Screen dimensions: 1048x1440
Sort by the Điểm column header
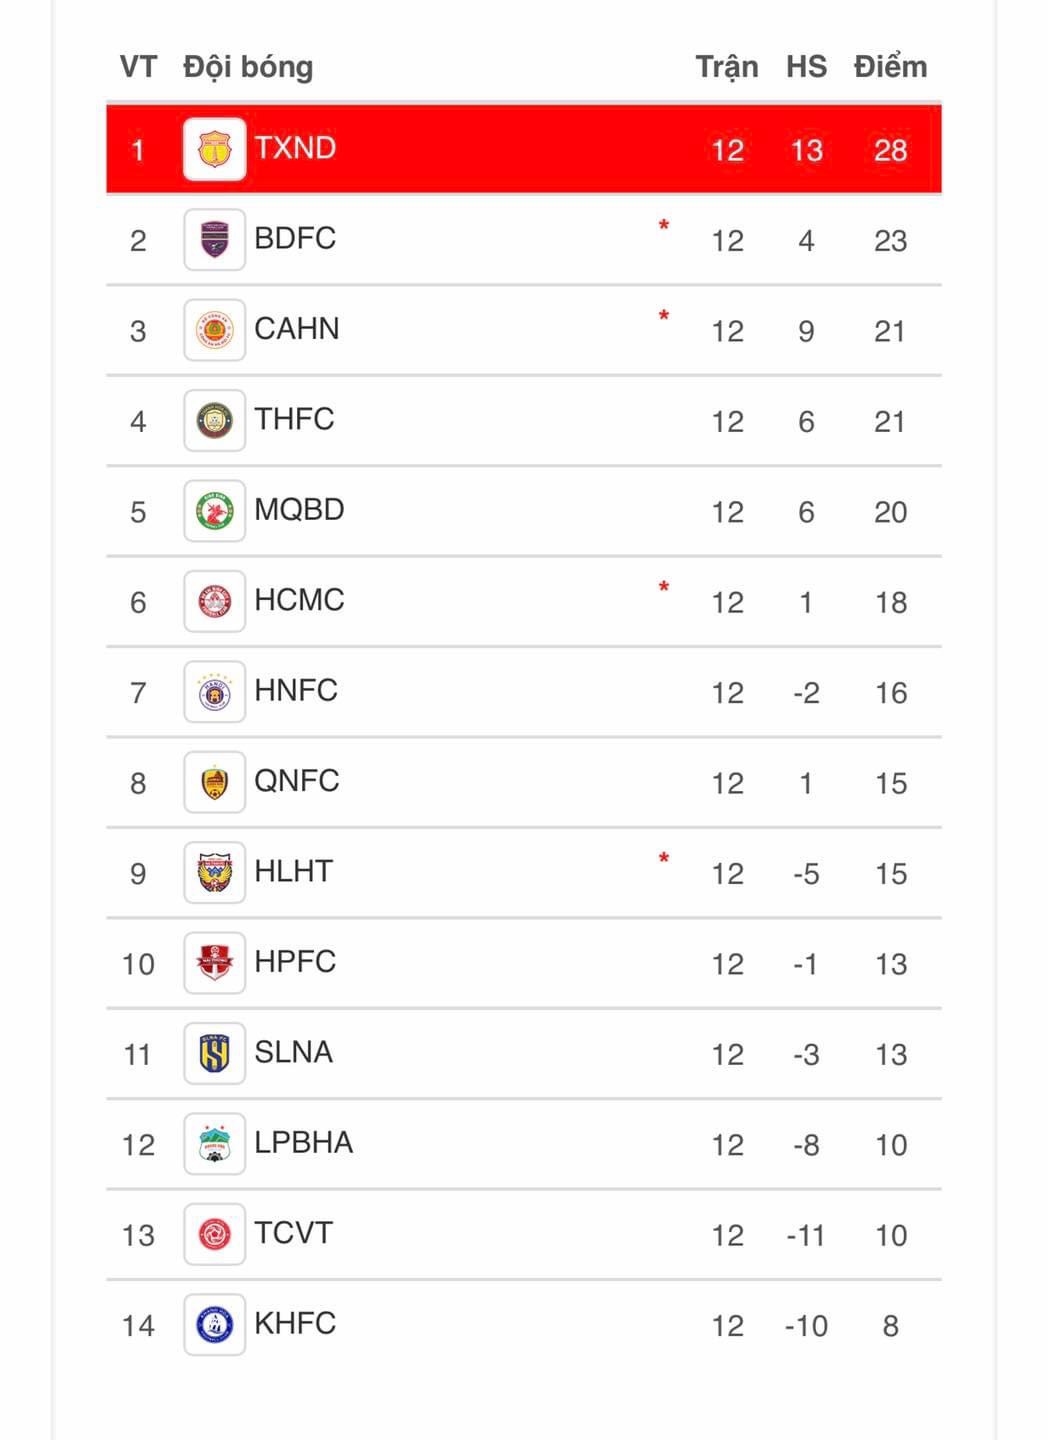click(890, 67)
